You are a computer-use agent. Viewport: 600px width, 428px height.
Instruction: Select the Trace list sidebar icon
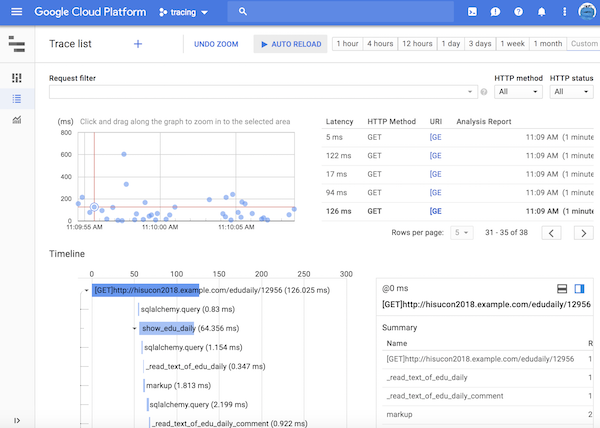[17, 99]
